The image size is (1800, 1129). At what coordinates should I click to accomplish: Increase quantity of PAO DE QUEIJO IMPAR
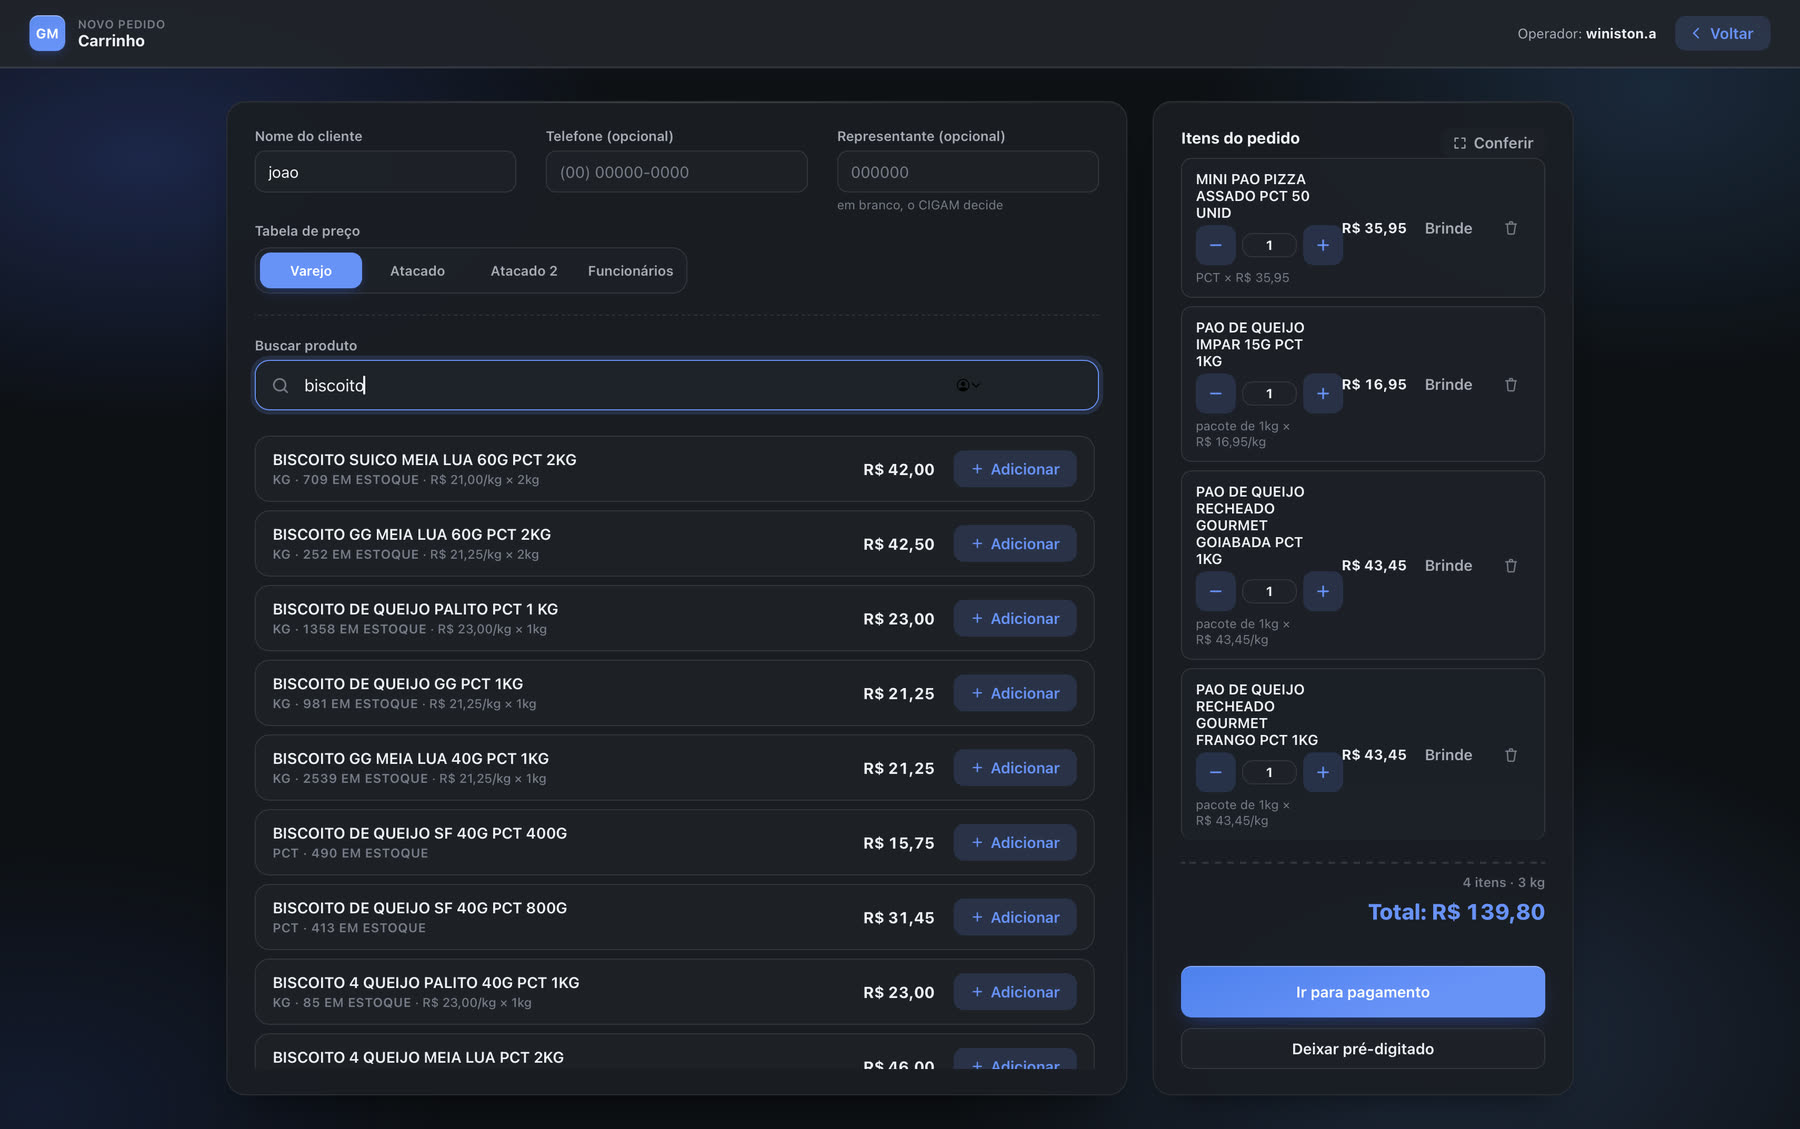click(x=1322, y=394)
